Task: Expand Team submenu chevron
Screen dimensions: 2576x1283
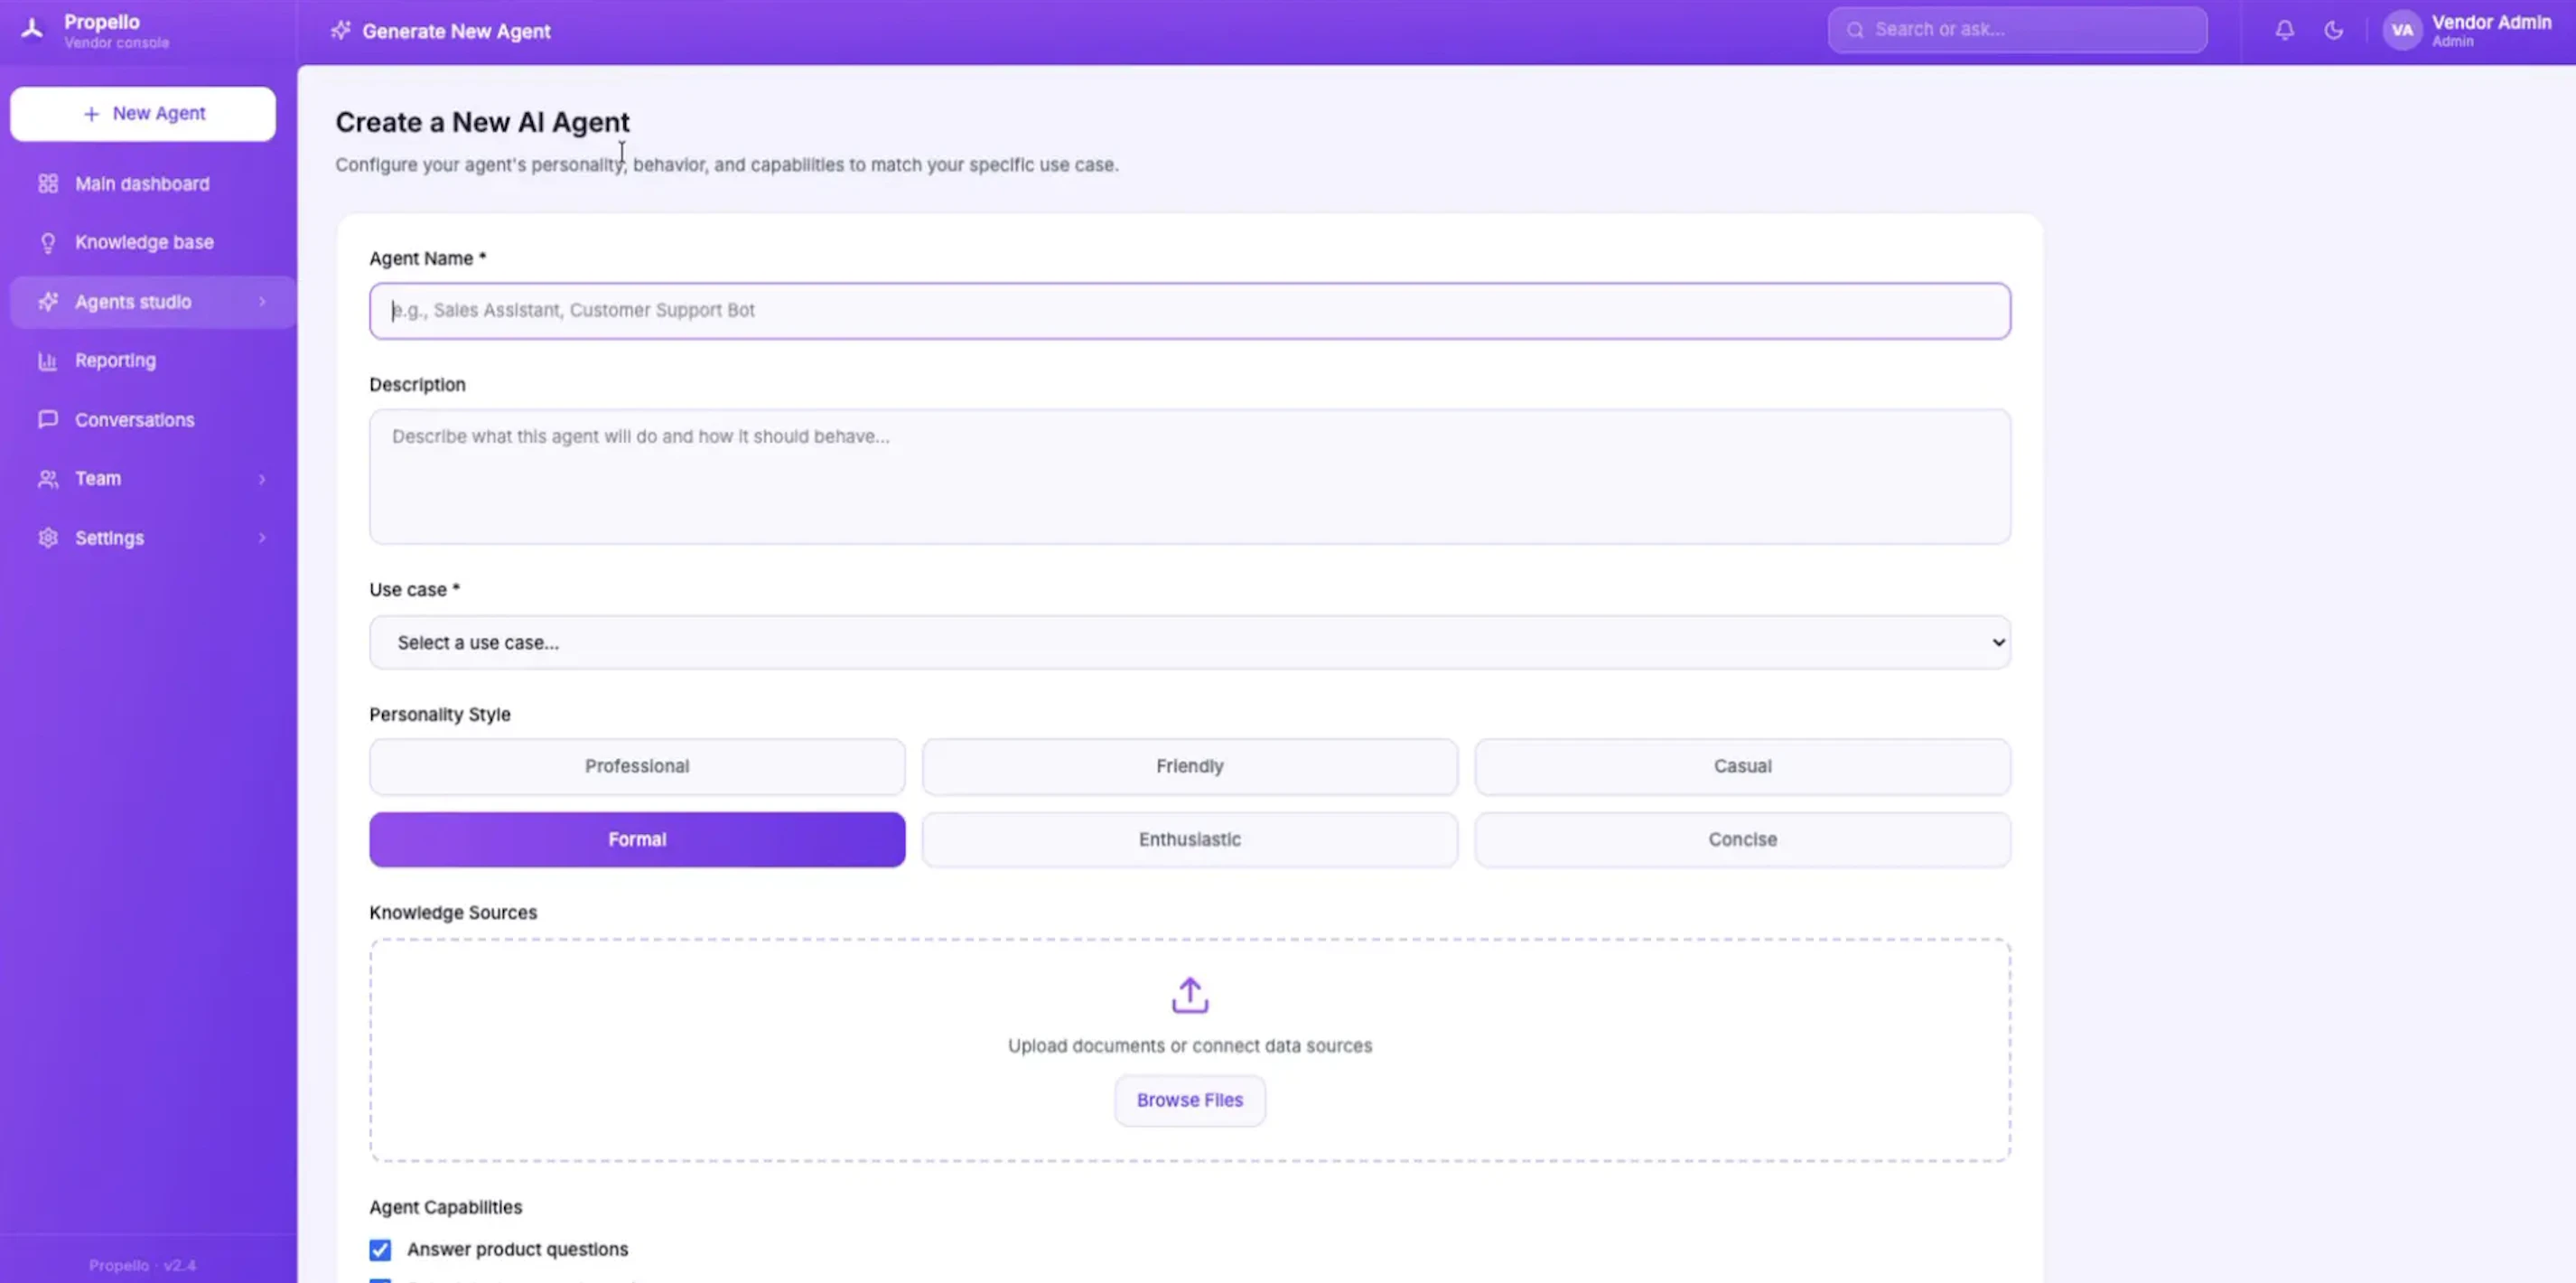Action: (262, 479)
